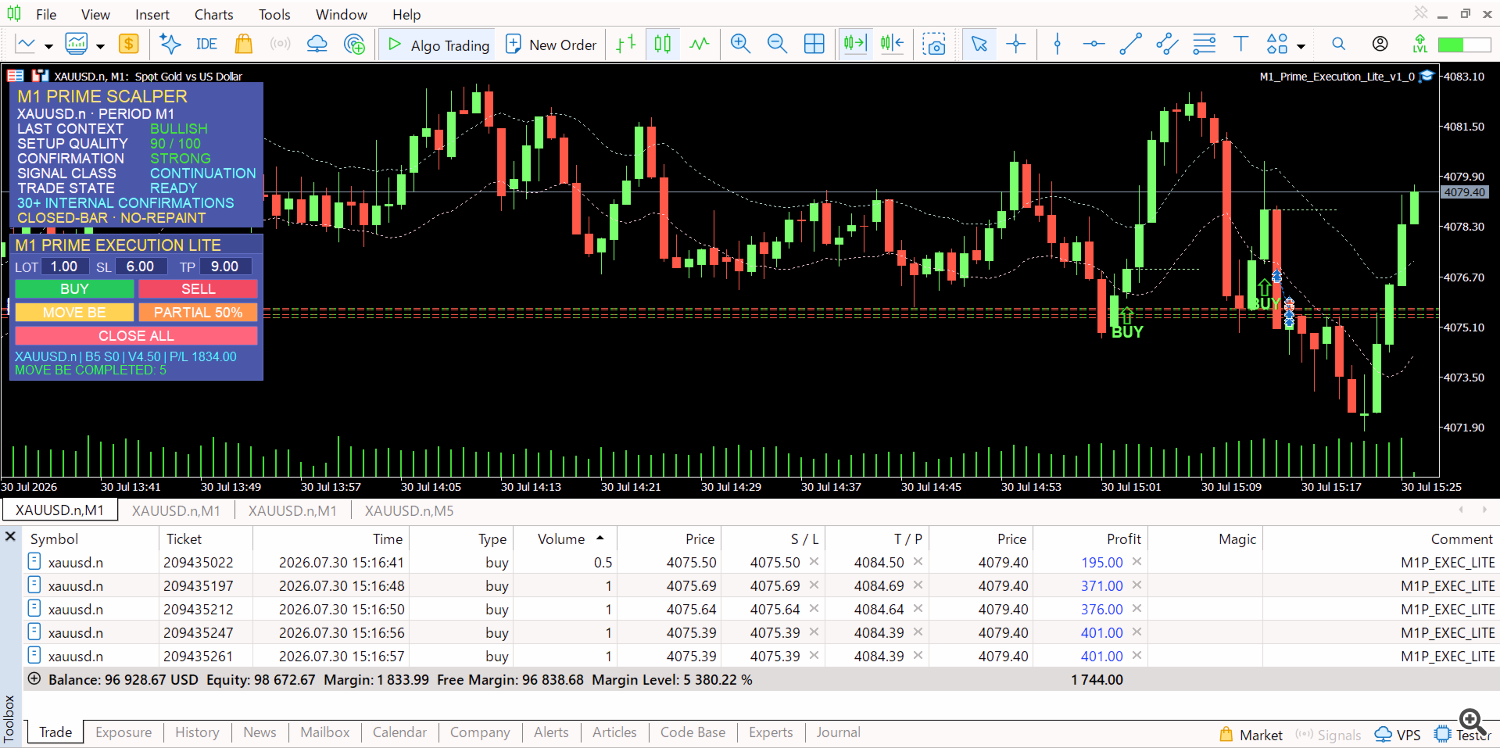1500x748 pixels.
Task: Open the VPS cloud hosting icon
Action: tap(317, 44)
